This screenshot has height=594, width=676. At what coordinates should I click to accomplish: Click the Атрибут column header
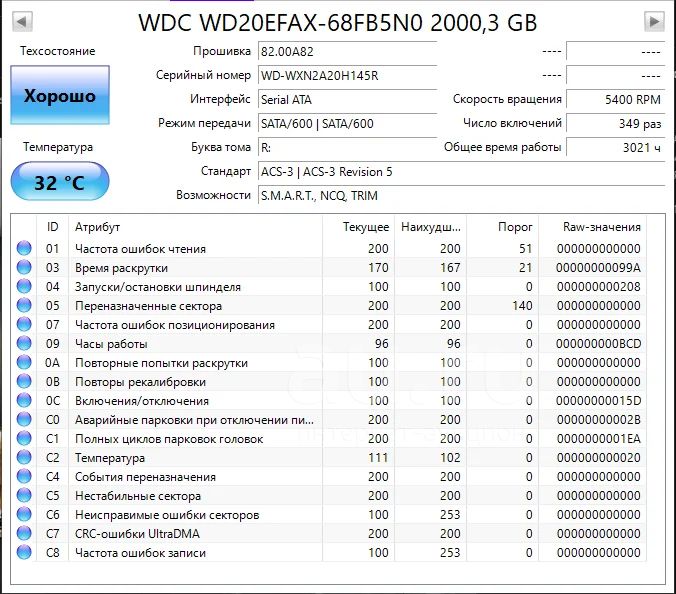point(195,227)
